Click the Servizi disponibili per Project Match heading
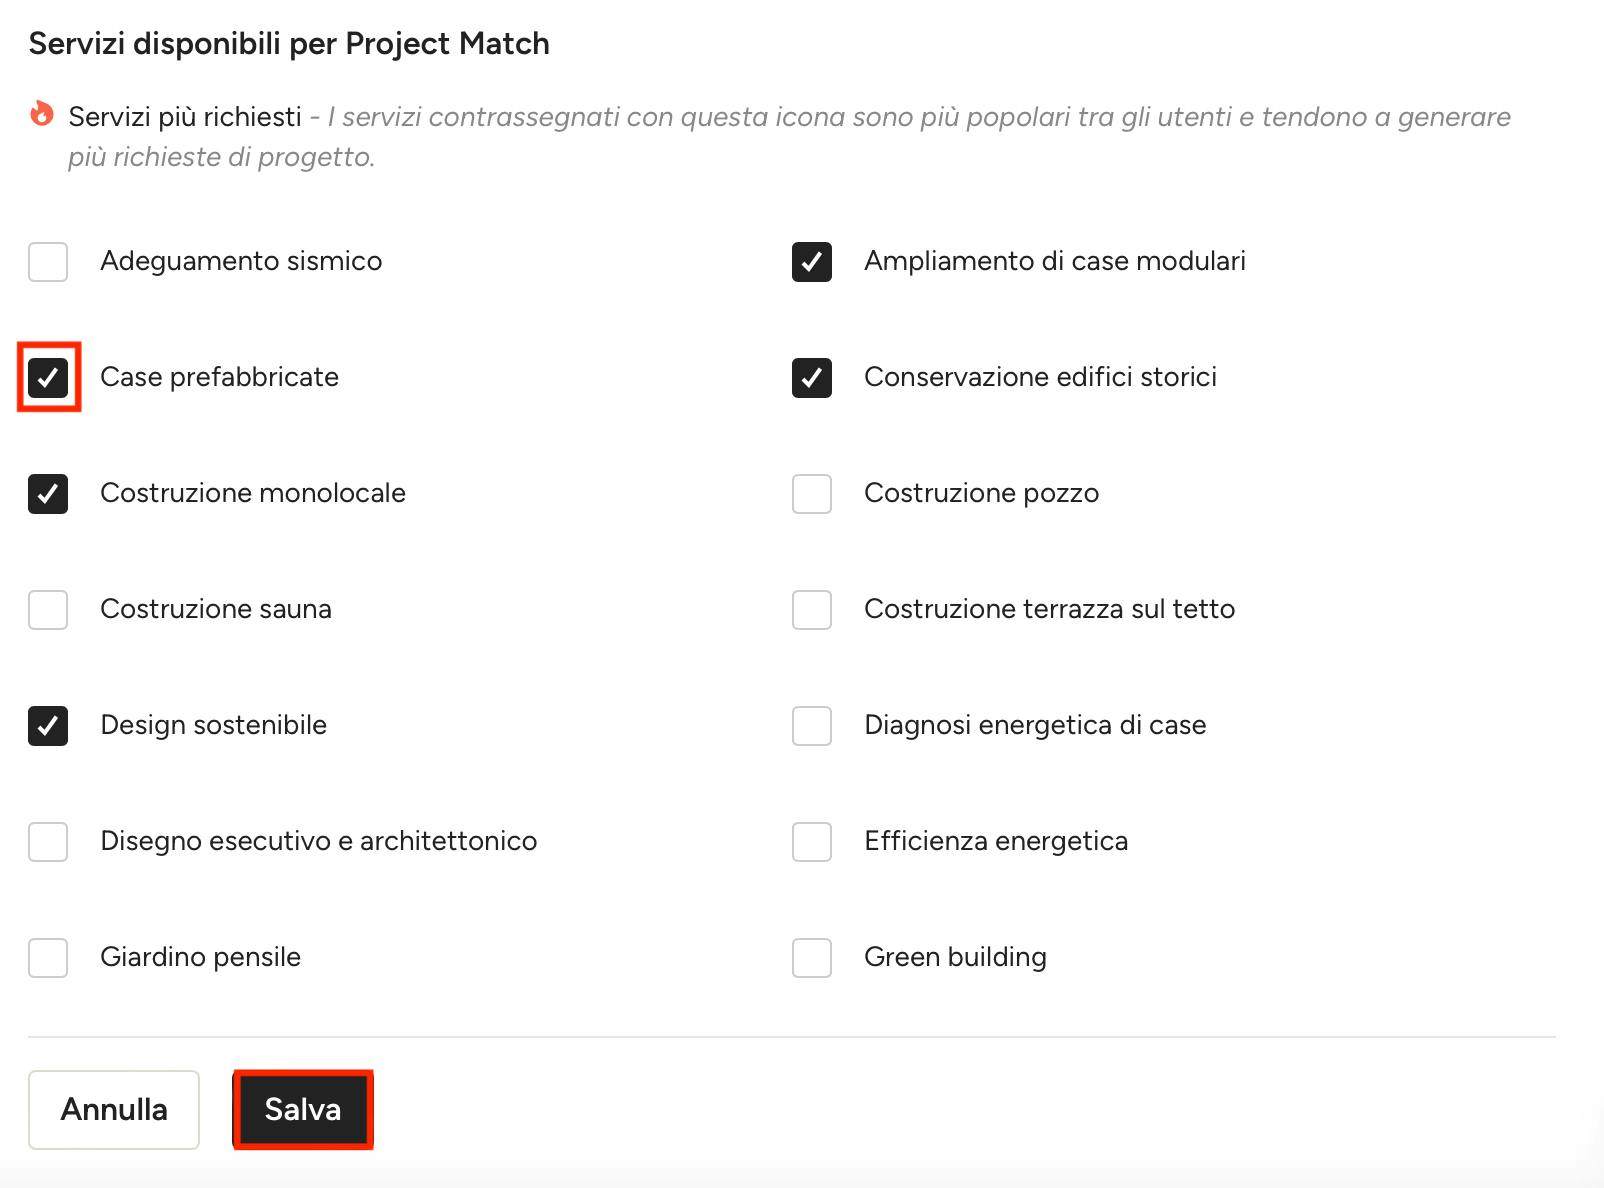 pyautogui.click(x=289, y=44)
